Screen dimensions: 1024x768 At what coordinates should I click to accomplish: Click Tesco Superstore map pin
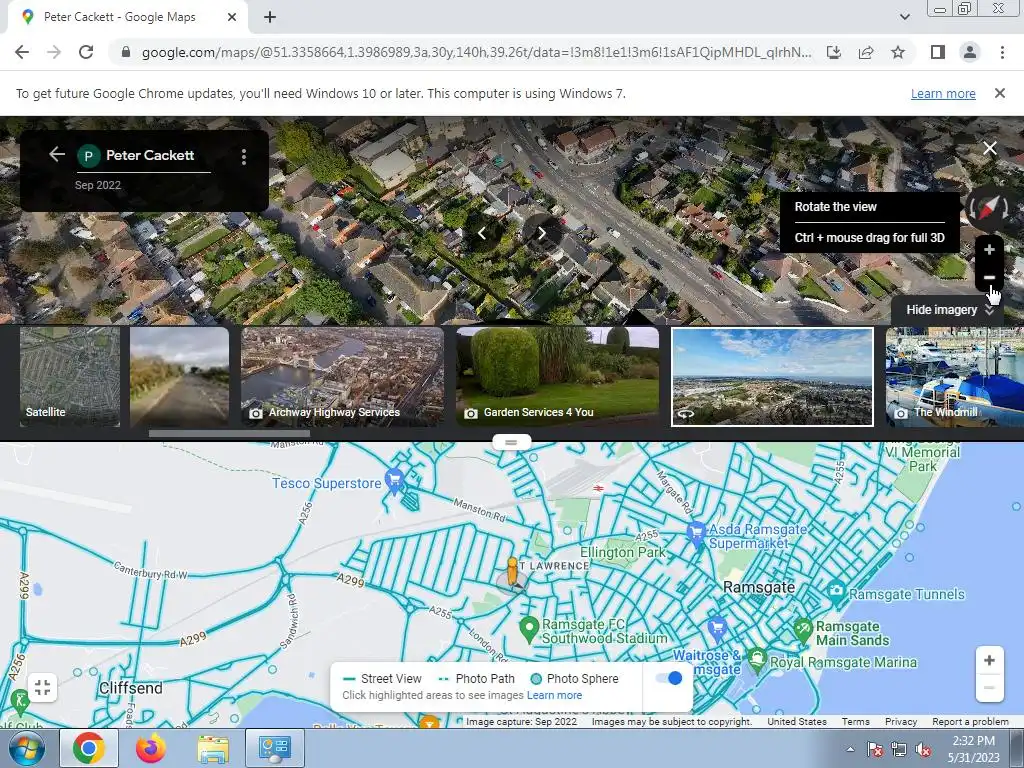394,481
